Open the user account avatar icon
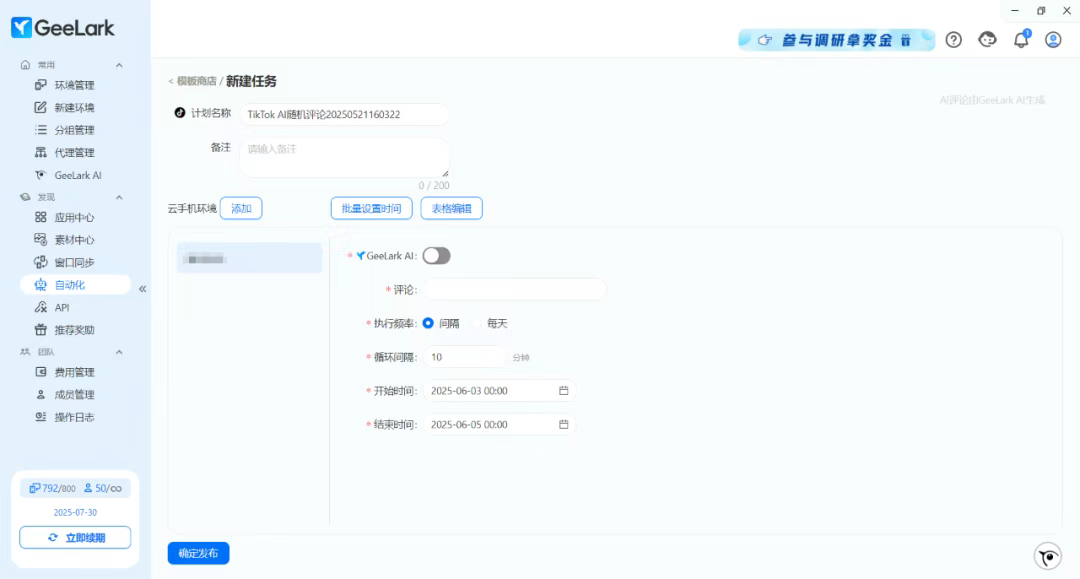Image resolution: width=1080 pixels, height=579 pixels. 1053,40
